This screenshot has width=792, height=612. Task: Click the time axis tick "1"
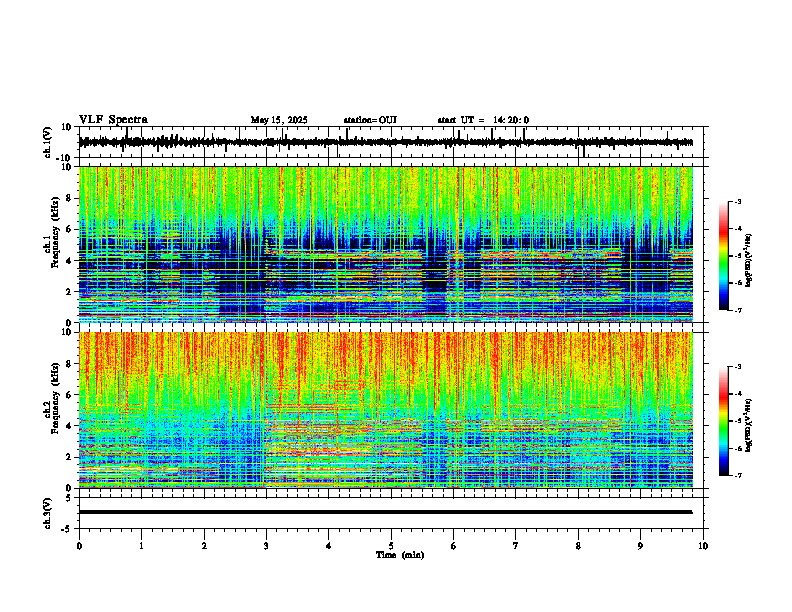click(x=141, y=546)
